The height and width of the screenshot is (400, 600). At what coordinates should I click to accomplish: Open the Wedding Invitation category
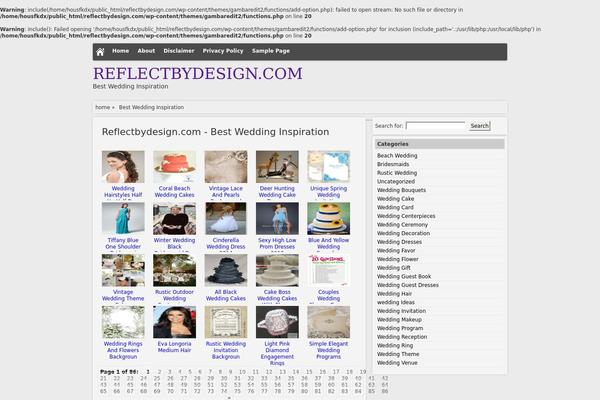(x=401, y=311)
